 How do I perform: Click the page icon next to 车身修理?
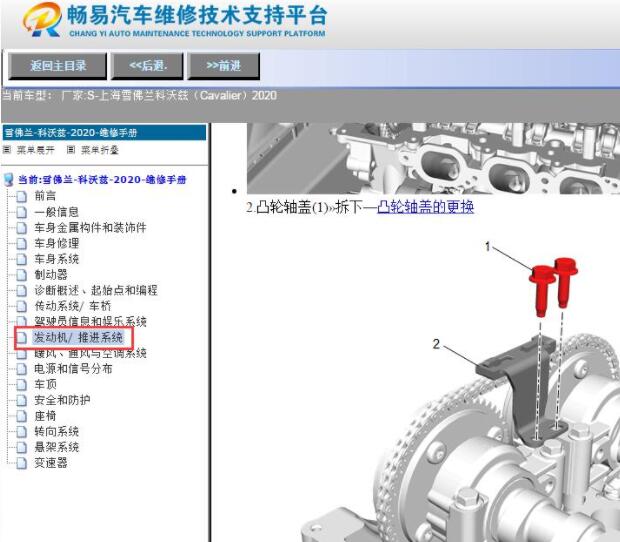pyautogui.click(x=21, y=244)
